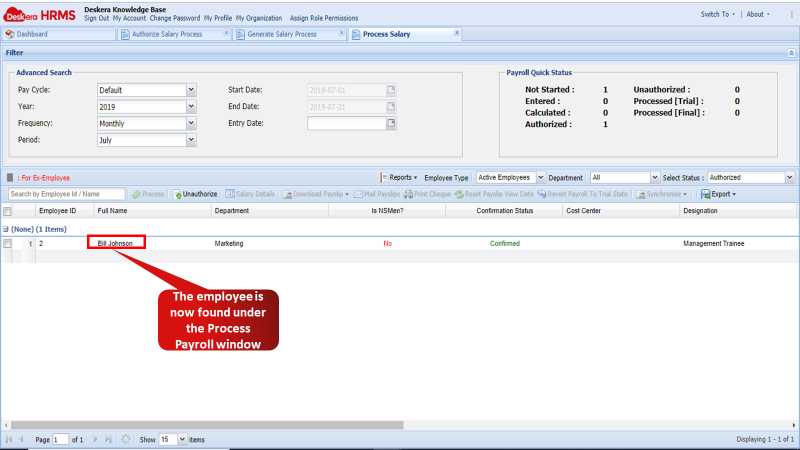Click the horizontal scrollbar of the grid
The width and height of the screenshot is (800, 450).
tap(207, 425)
